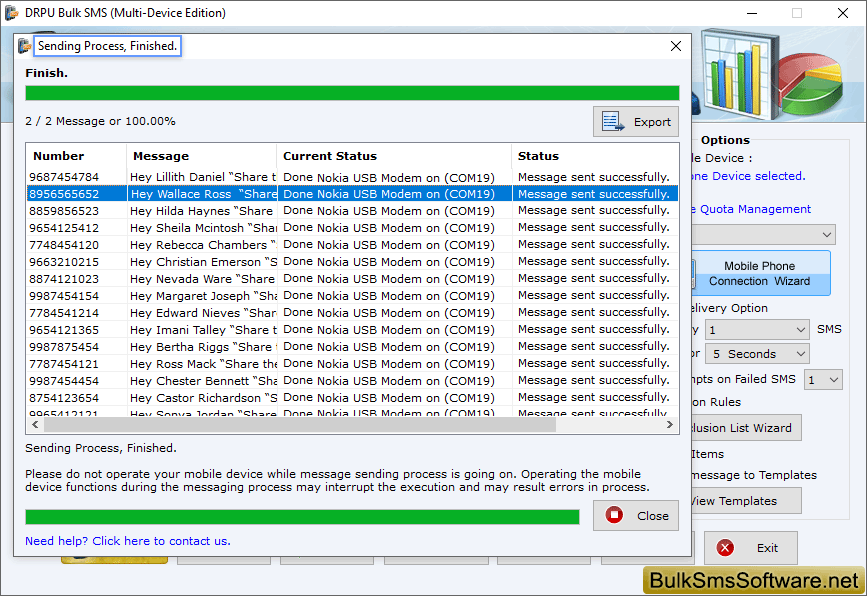Select row with number 7784541214

click(352, 313)
